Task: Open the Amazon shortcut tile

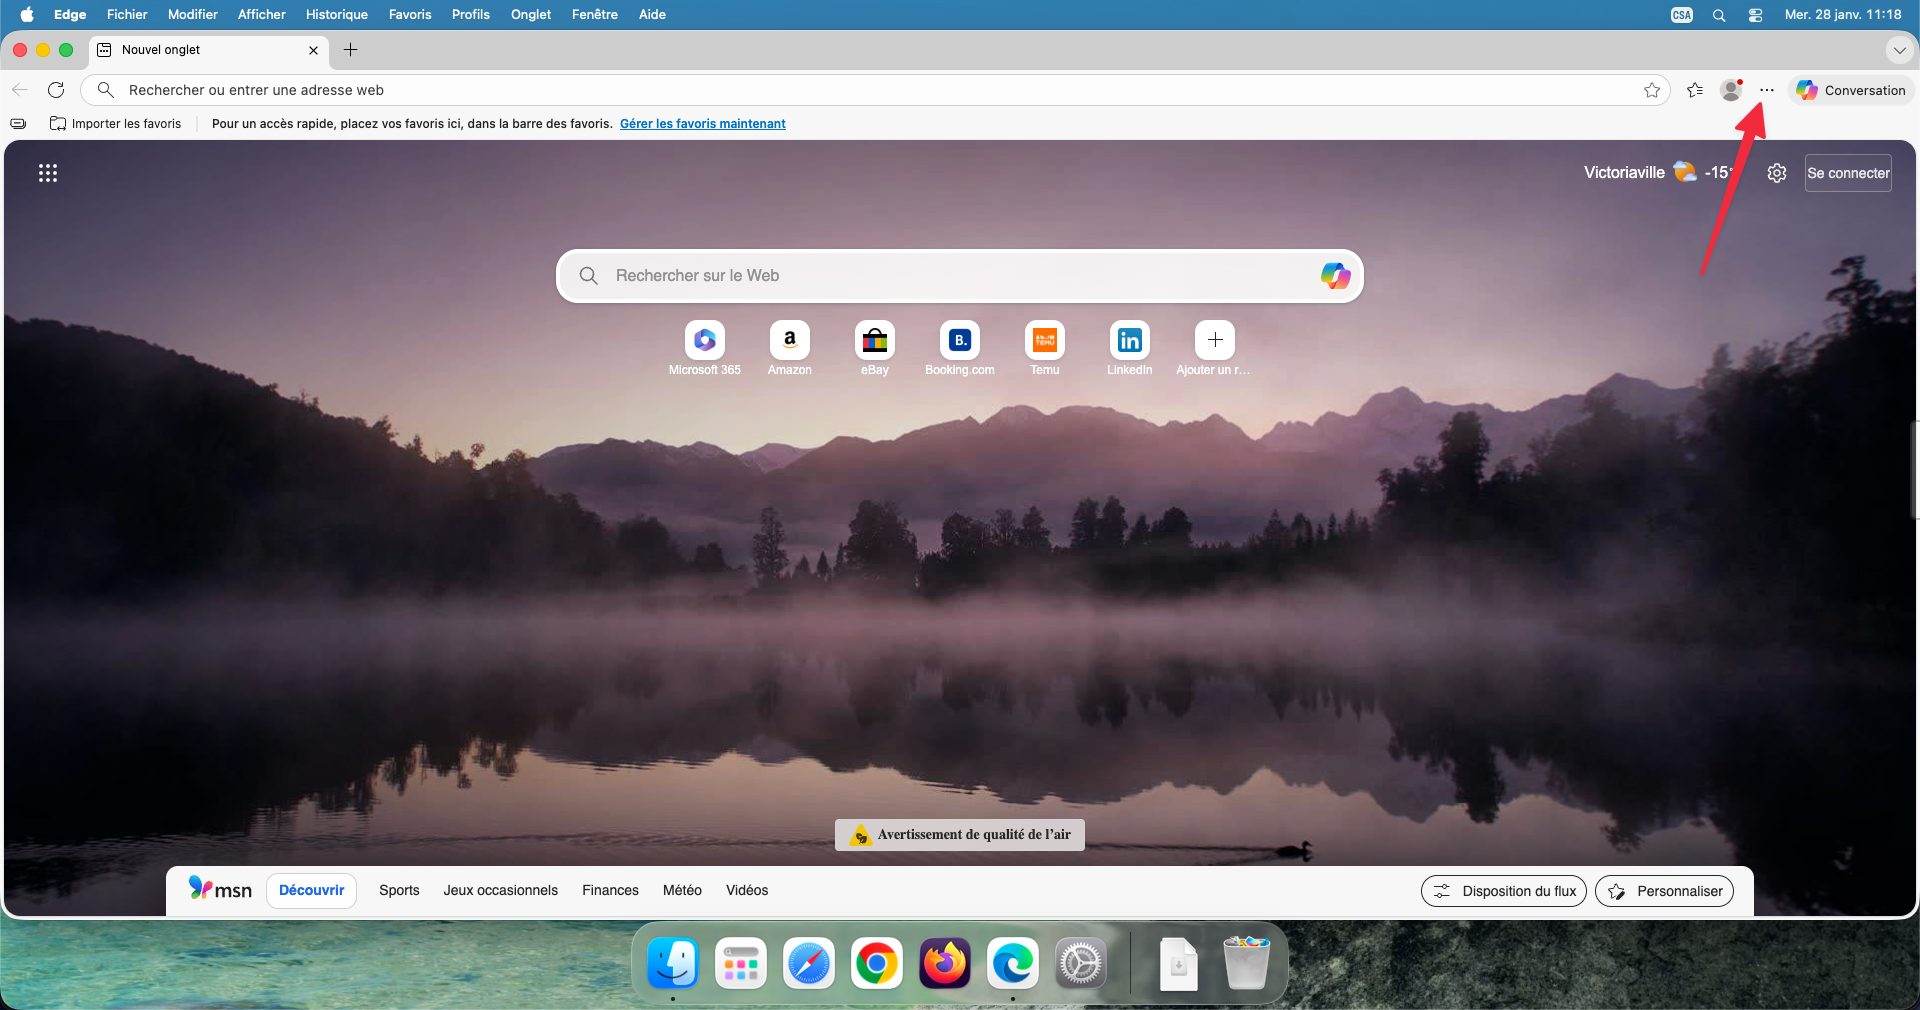Action: (x=790, y=348)
